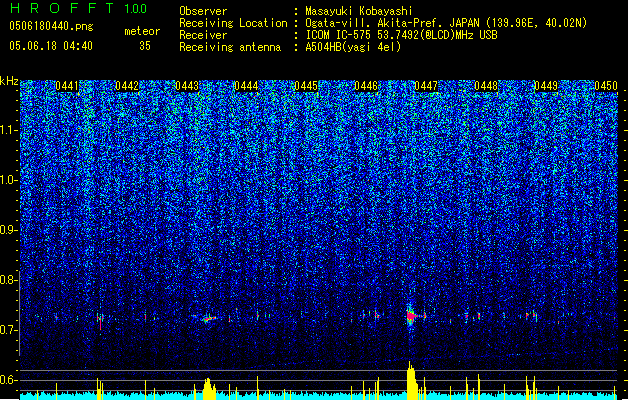This screenshot has height=400, width=629.
Task: Select the 0449 time marker
Action: (x=546, y=86)
